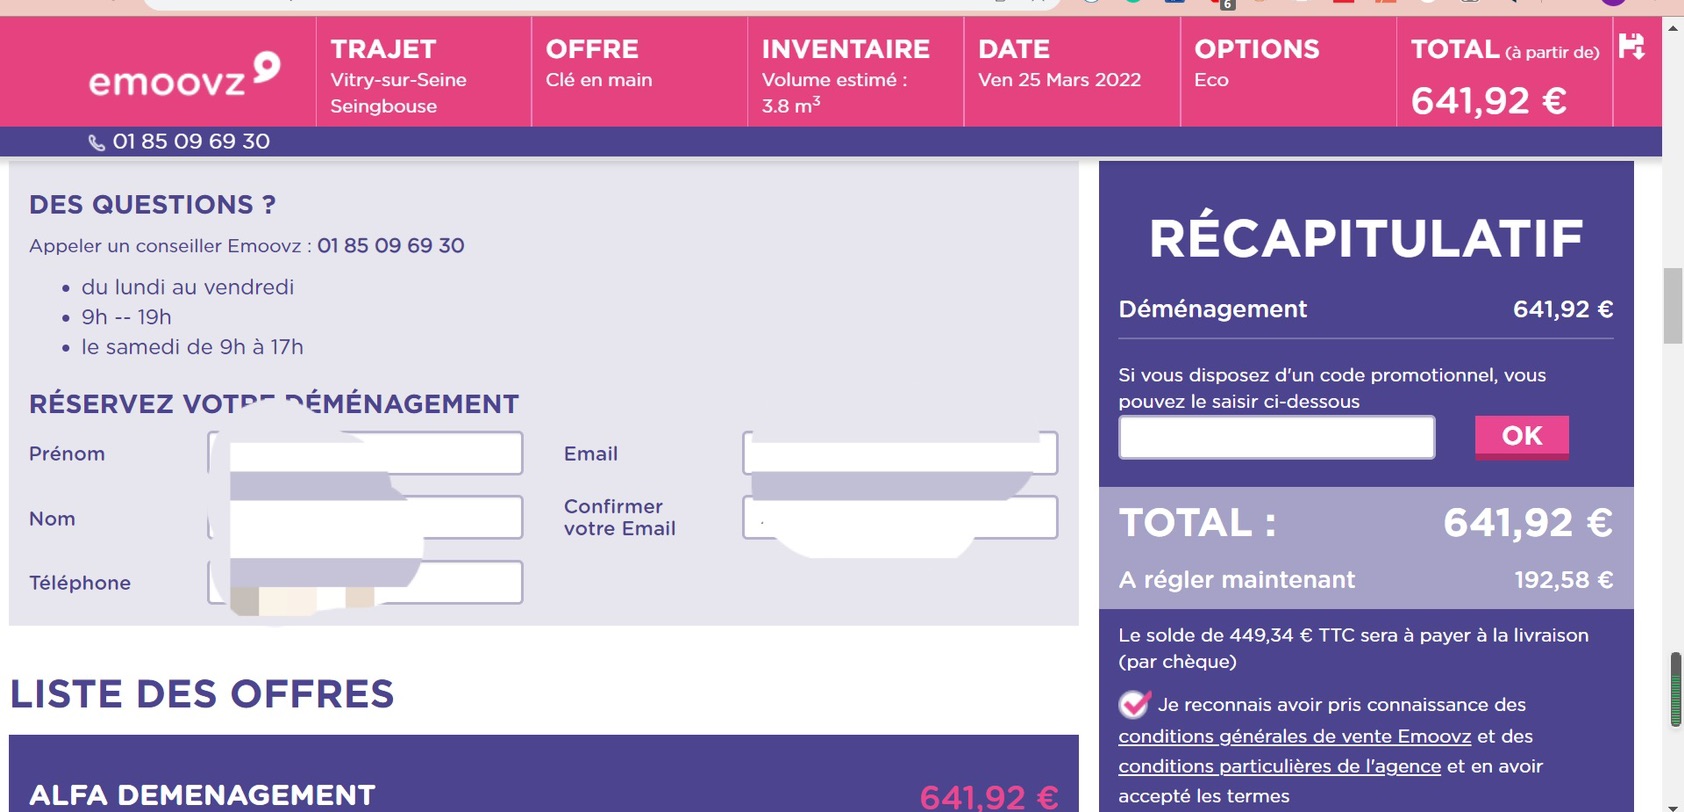
Task: Save the quote with the floppy disk icon
Action: click(1631, 46)
